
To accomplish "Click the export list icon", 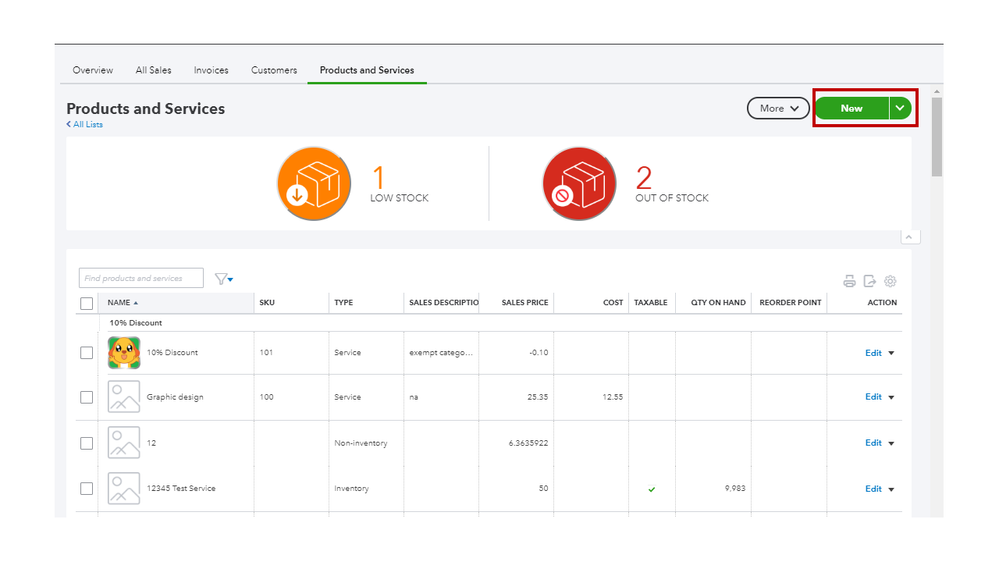I will pyautogui.click(x=870, y=281).
